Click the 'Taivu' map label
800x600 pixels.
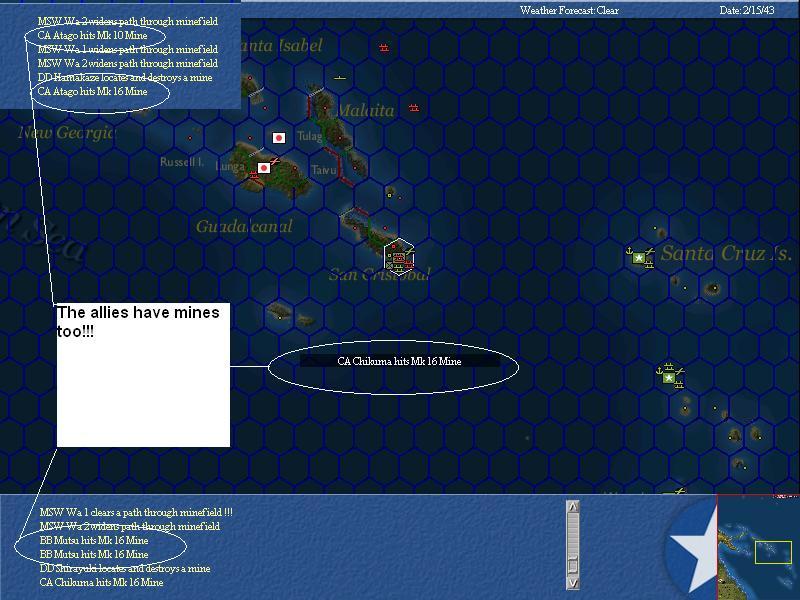pyautogui.click(x=323, y=170)
